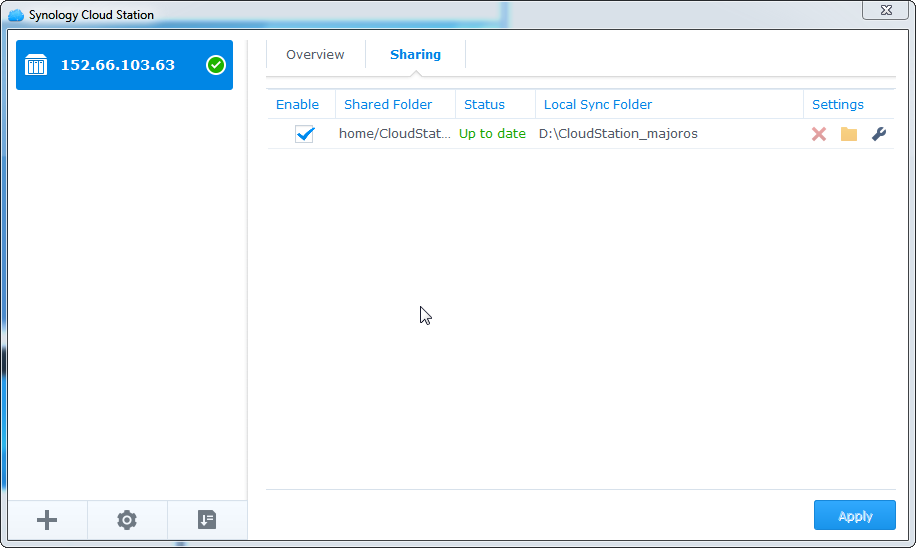Open local sync folder via folder icon
916x548 pixels.
pyautogui.click(x=849, y=134)
